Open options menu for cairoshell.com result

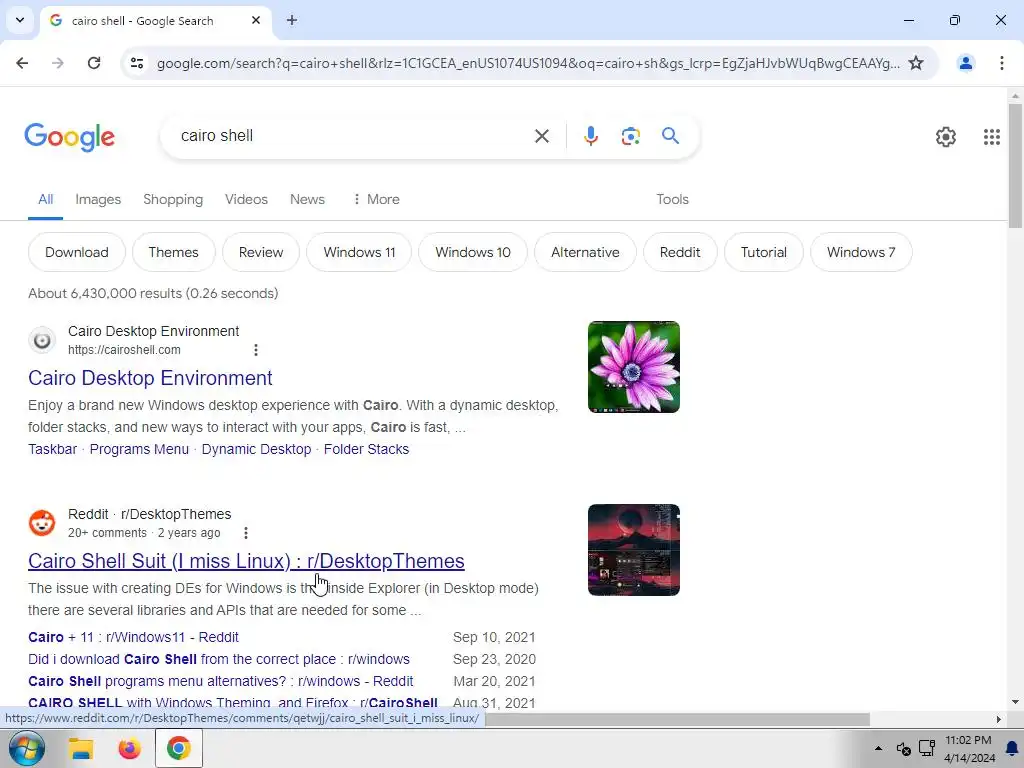click(255, 350)
